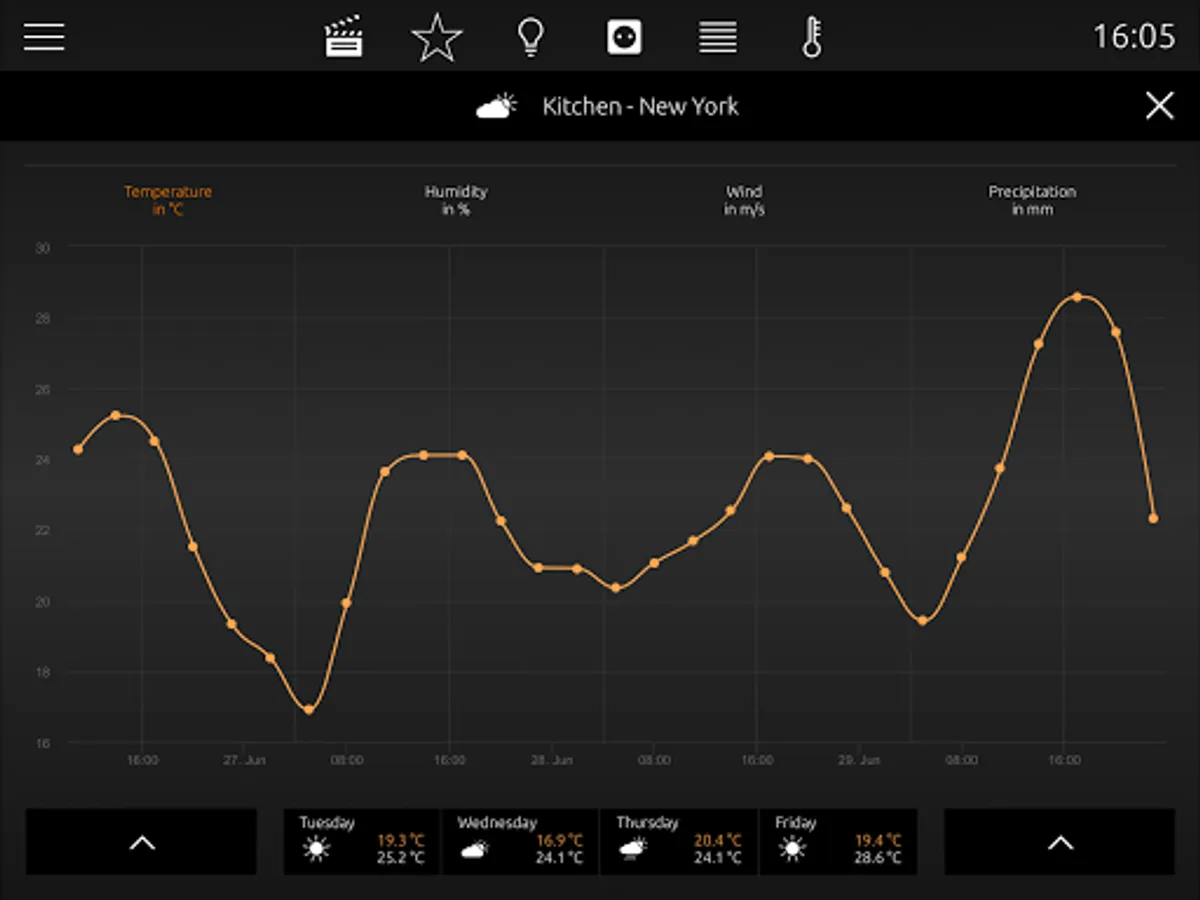Click the cloud-sun weather icon in title
This screenshot has height=900, width=1200.
pyautogui.click(x=496, y=106)
